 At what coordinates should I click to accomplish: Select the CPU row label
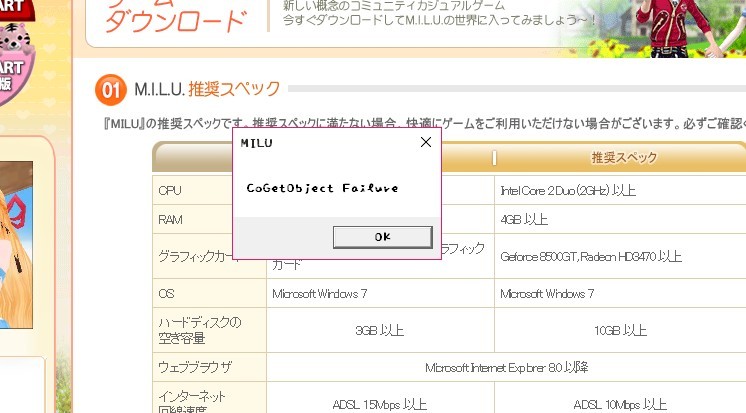click(x=170, y=189)
